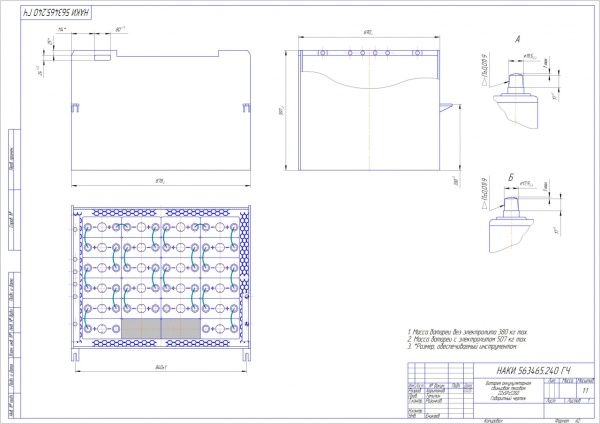Select note 3 about tool-provided dimension
Viewport: 600px width, 424px height.
[472, 346]
